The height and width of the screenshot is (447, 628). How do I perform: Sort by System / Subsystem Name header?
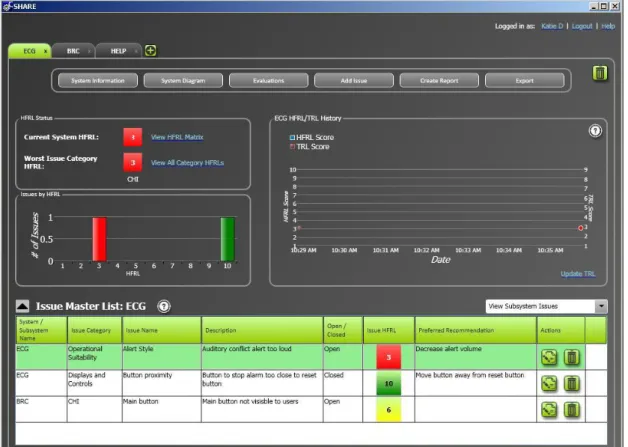[41, 330]
